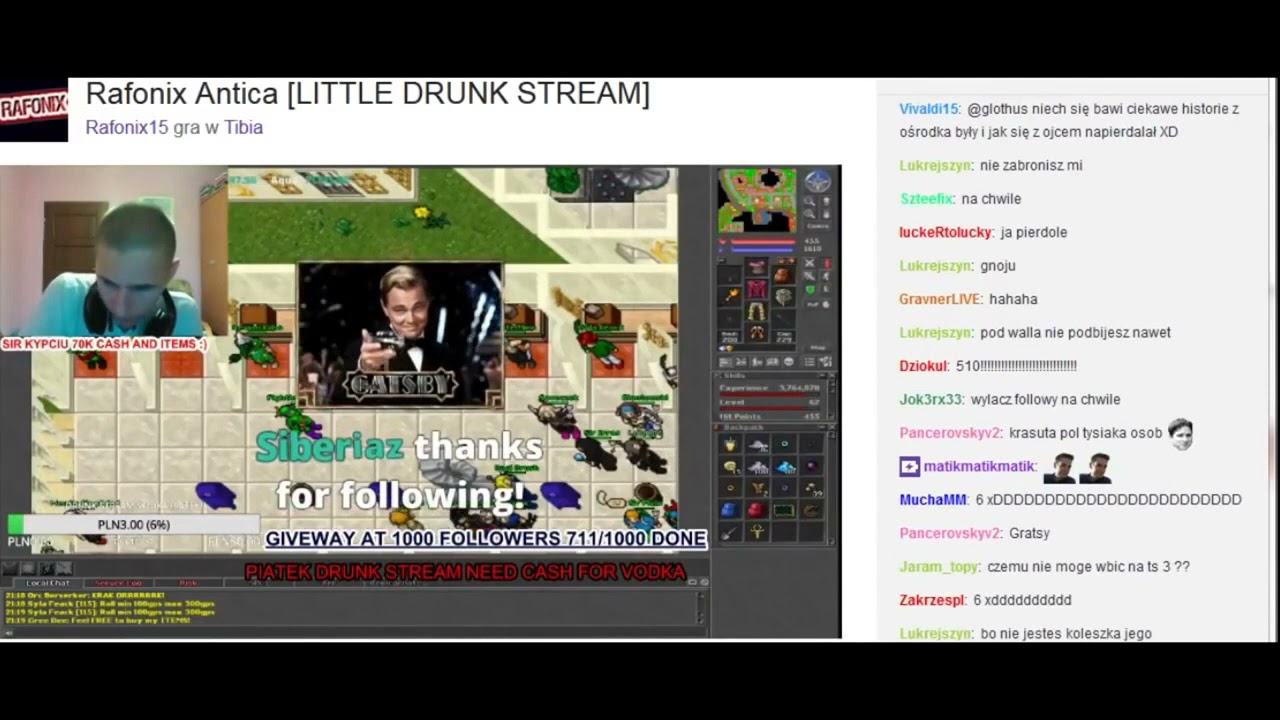Close the Backpack panel
Screen dimensions: 1280x720
[x=832, y=427]
